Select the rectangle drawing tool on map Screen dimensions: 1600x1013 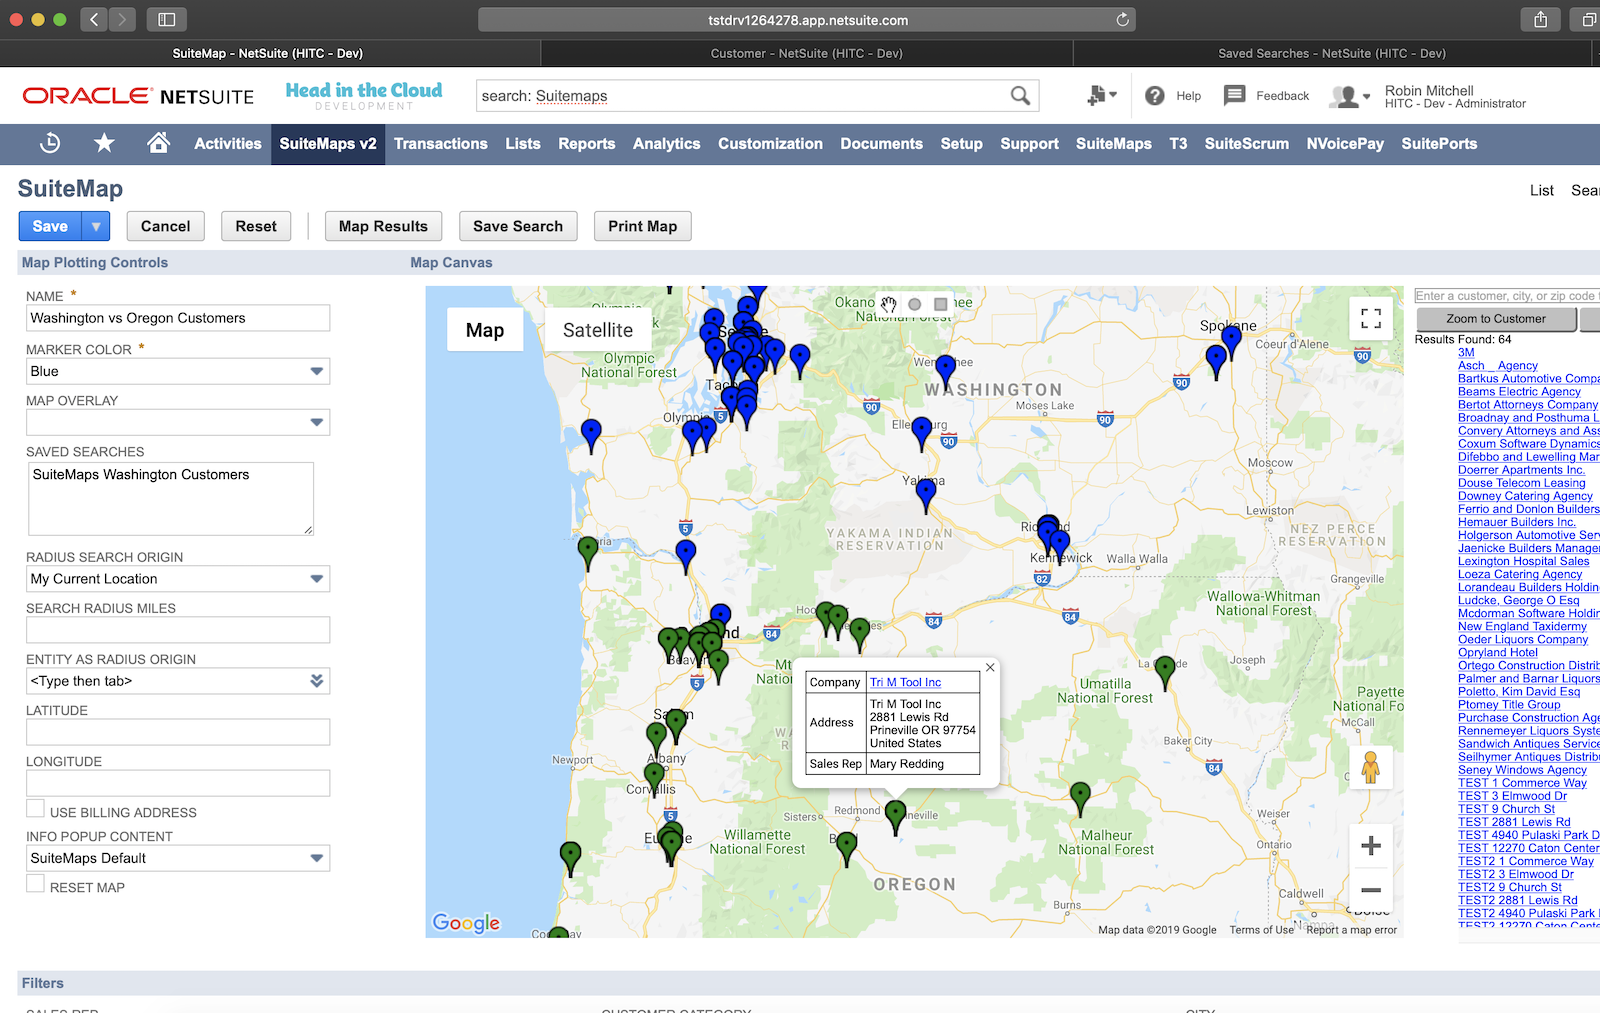(940, 304)
